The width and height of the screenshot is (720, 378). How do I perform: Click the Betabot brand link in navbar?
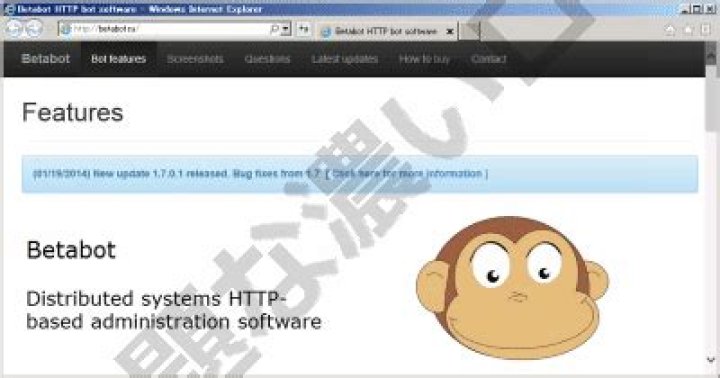click(45, 59)
